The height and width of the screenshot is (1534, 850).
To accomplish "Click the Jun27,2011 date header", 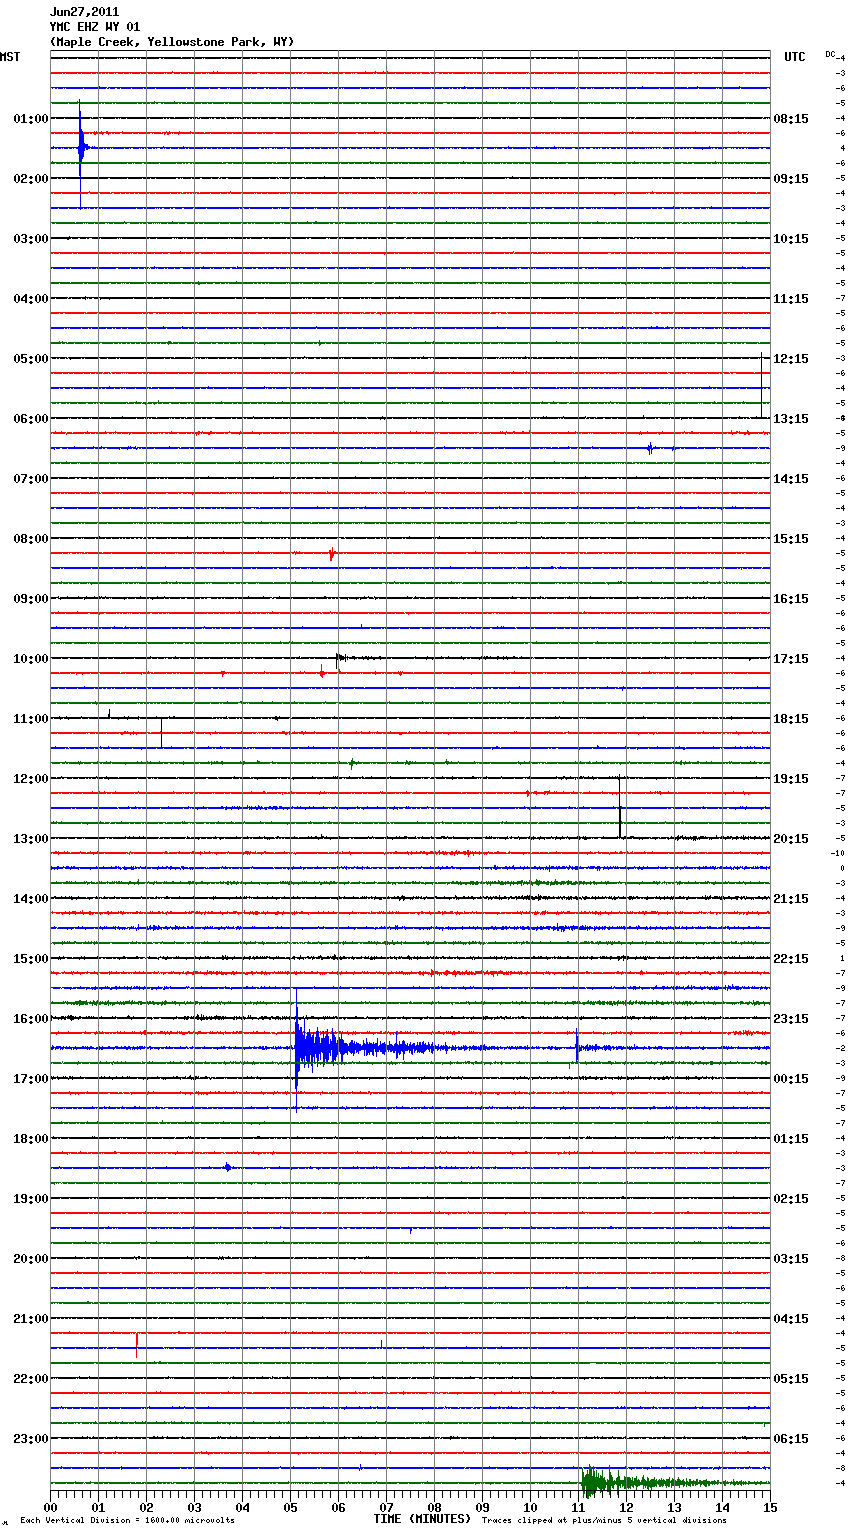I will [x=84, y=12].
